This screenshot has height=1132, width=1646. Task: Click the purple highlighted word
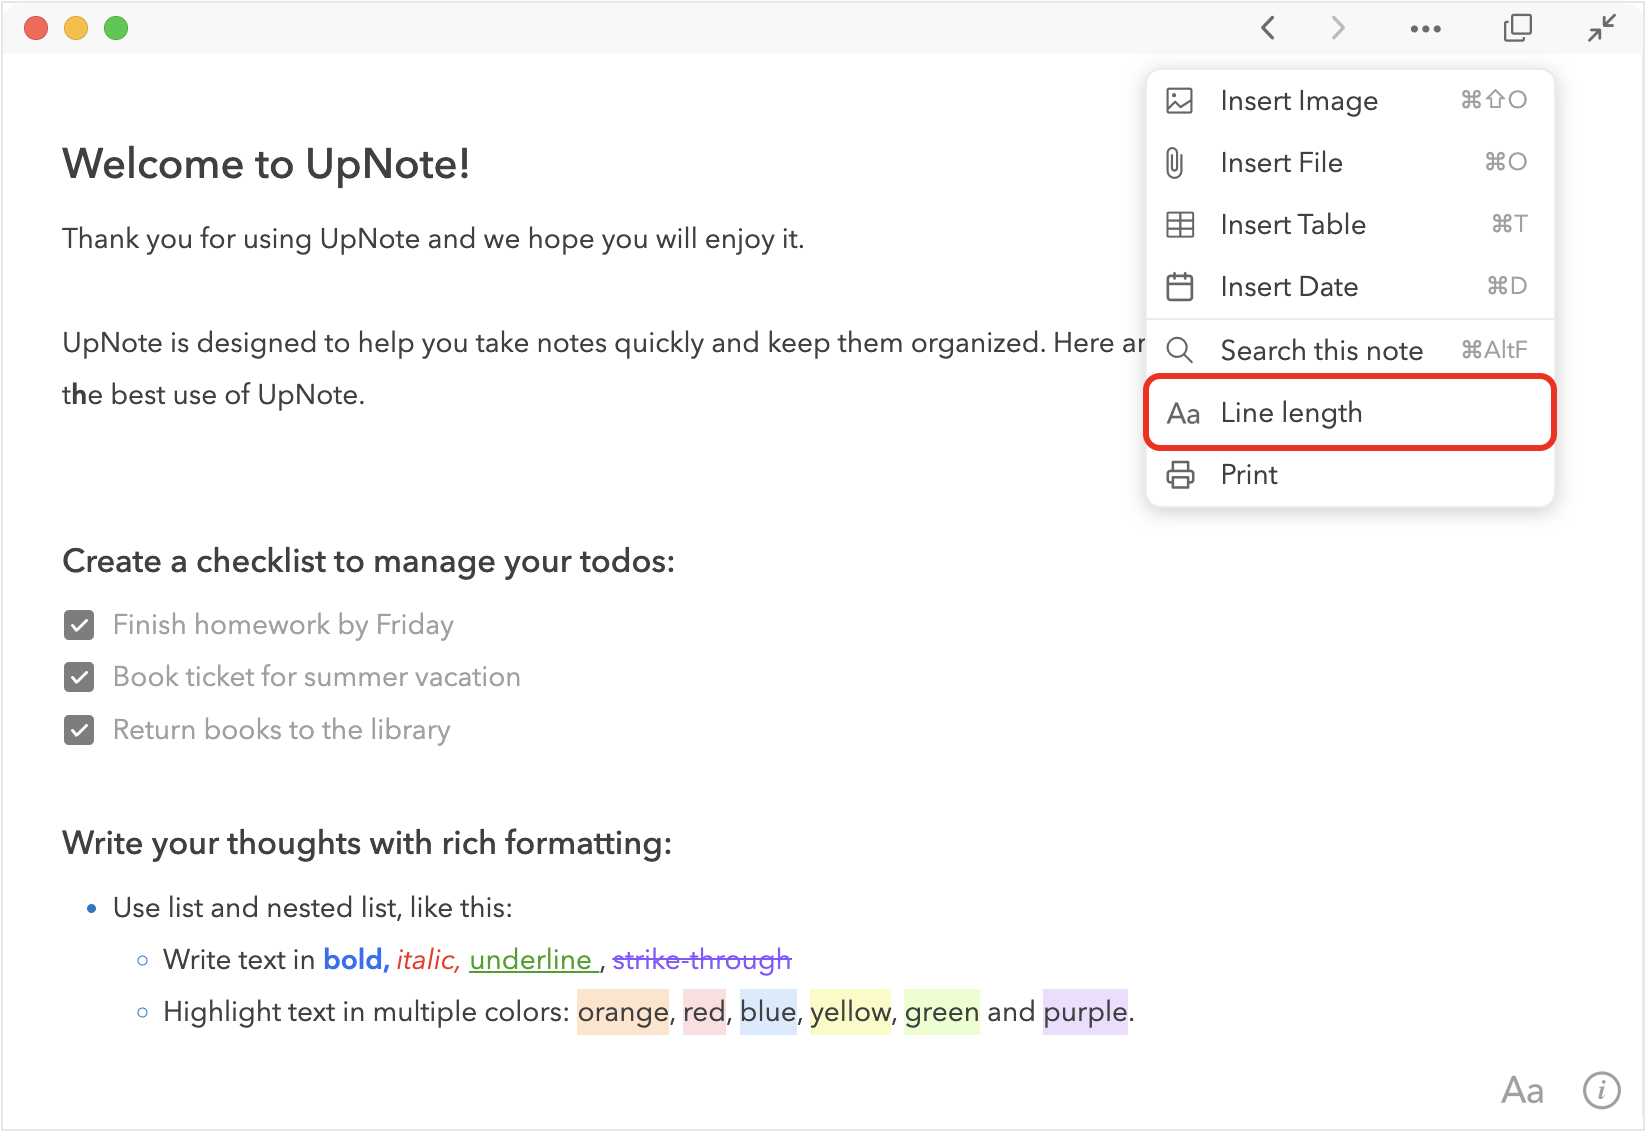(1085, 1012)
